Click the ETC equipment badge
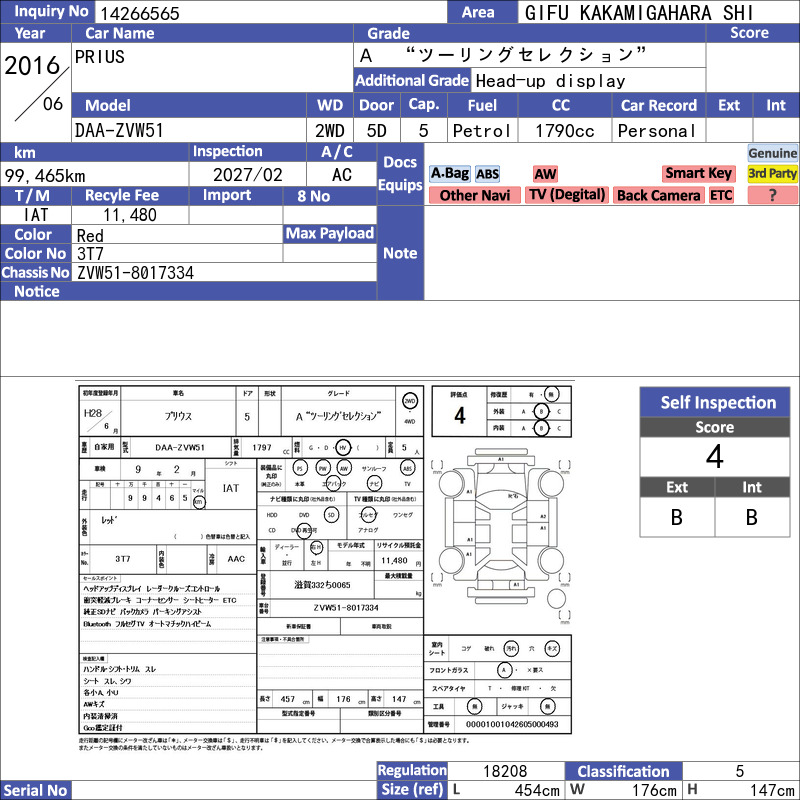The image size is (800, 800). pyautogui.click(x=721, y=195)
